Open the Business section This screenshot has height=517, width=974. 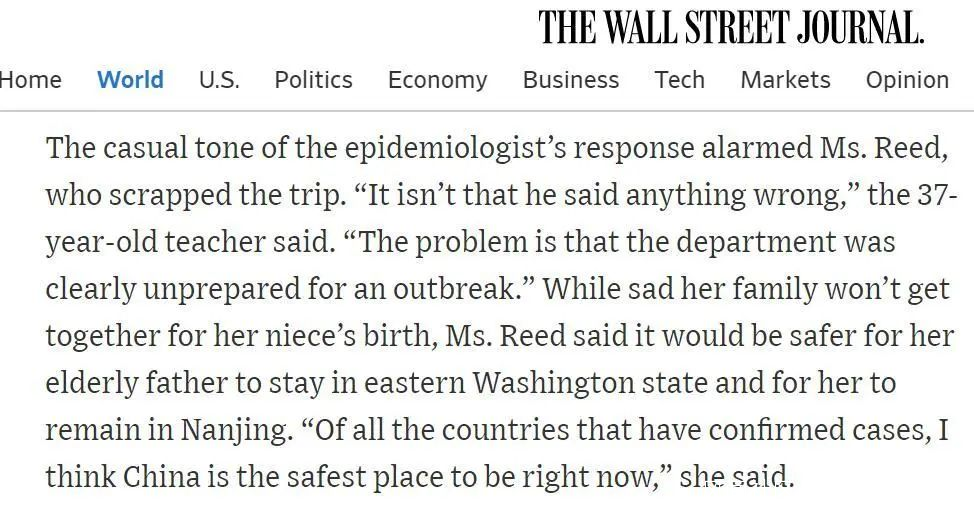click(570, 80)
